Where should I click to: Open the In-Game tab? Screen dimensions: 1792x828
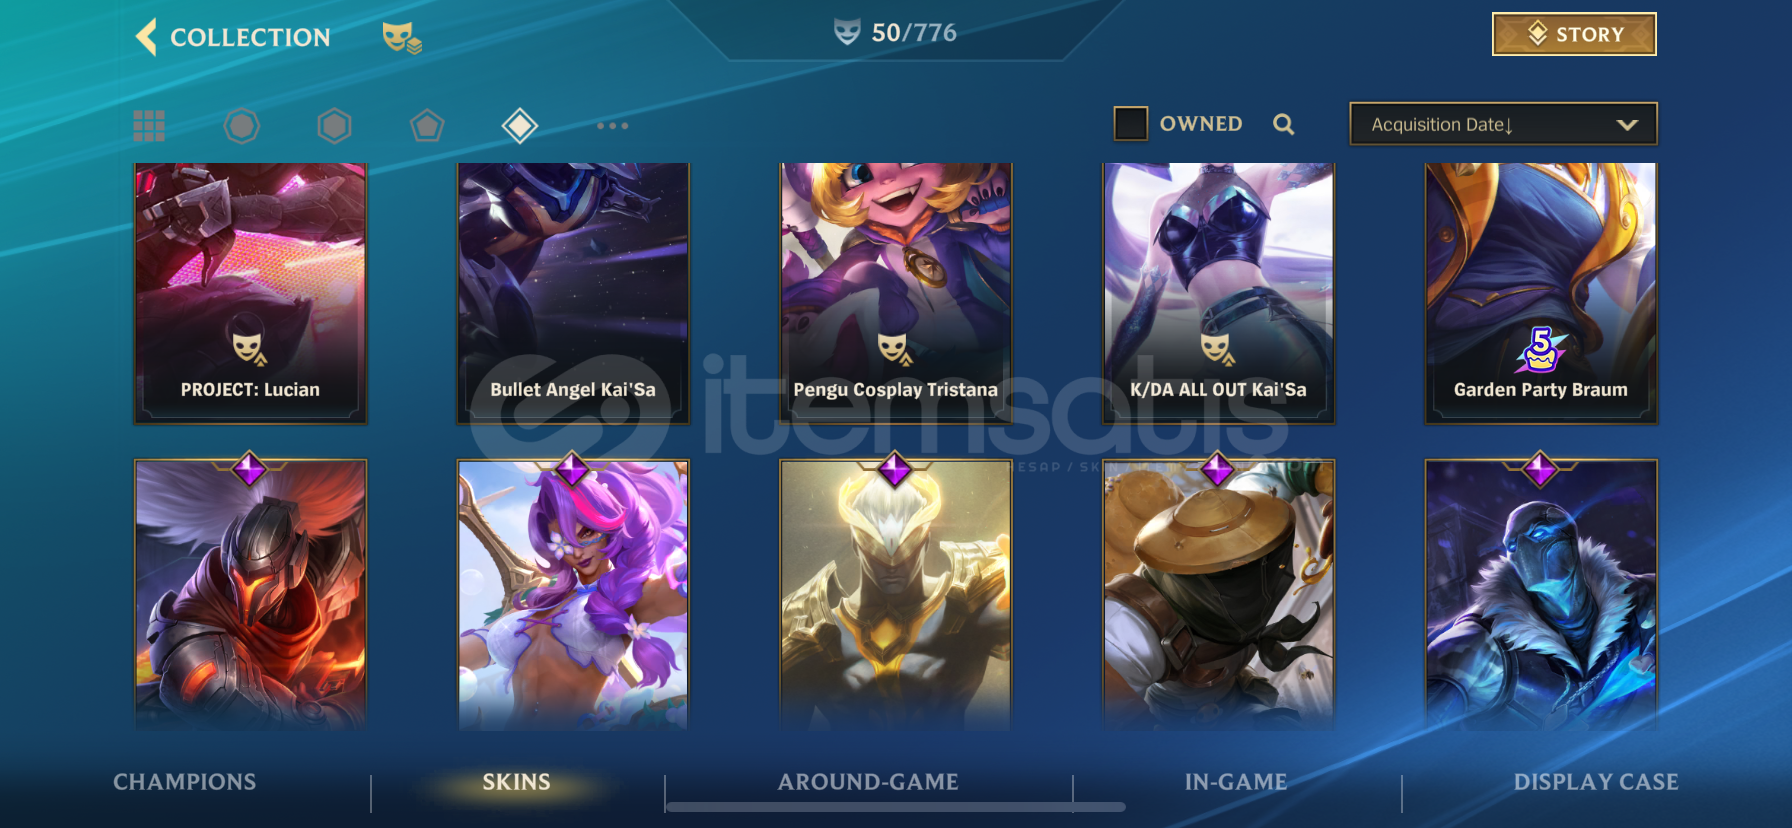[1236, 782]
